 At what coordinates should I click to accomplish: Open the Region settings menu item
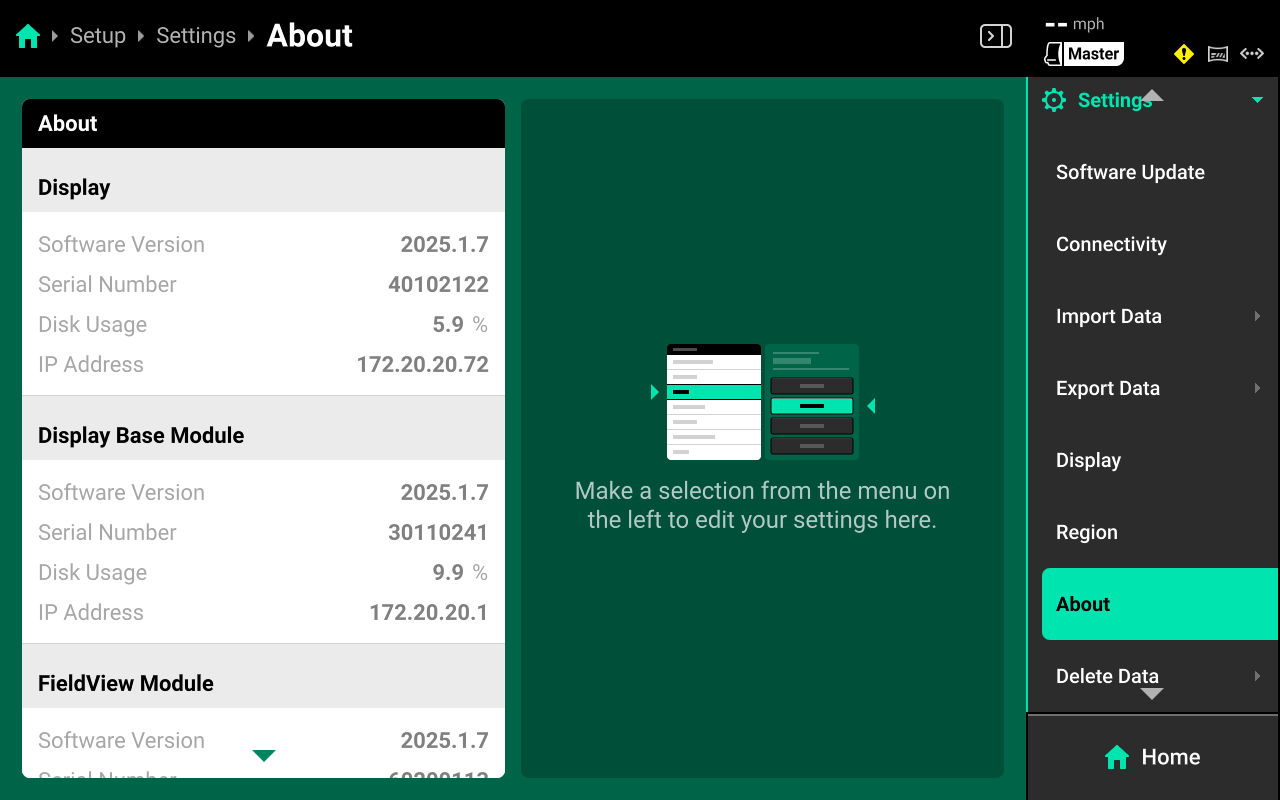1087,532
